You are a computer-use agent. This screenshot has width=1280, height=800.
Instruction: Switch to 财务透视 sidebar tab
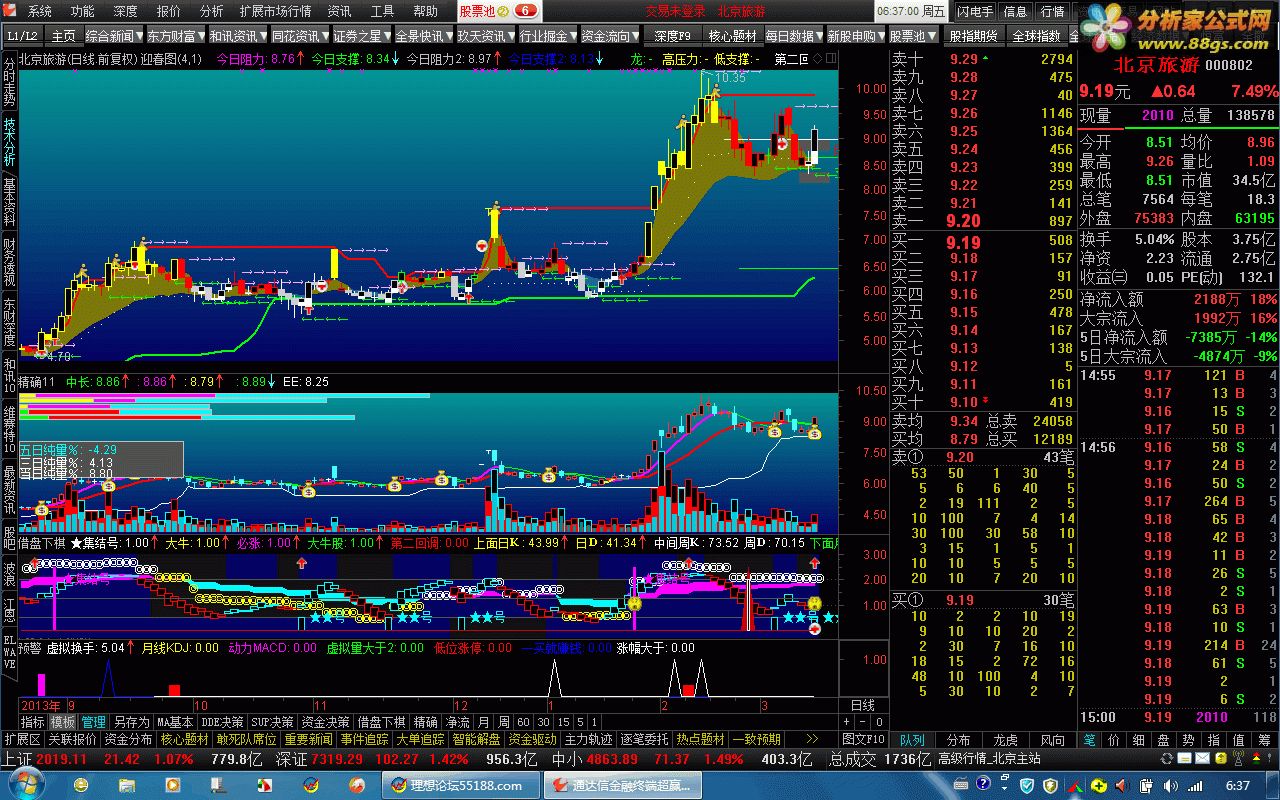[9, 262]
